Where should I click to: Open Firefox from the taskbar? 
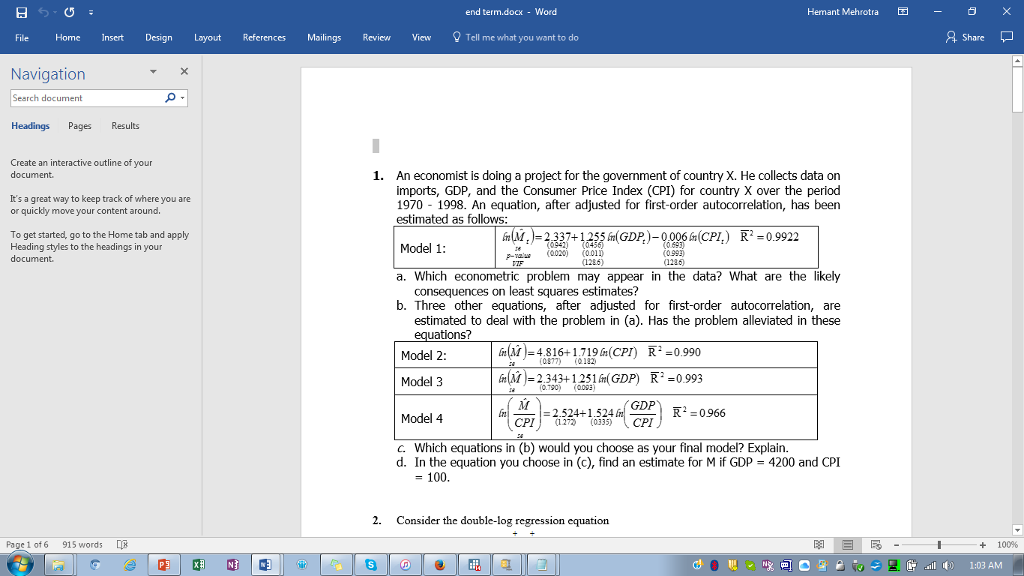pyautogui.click(x=440, y=565)
